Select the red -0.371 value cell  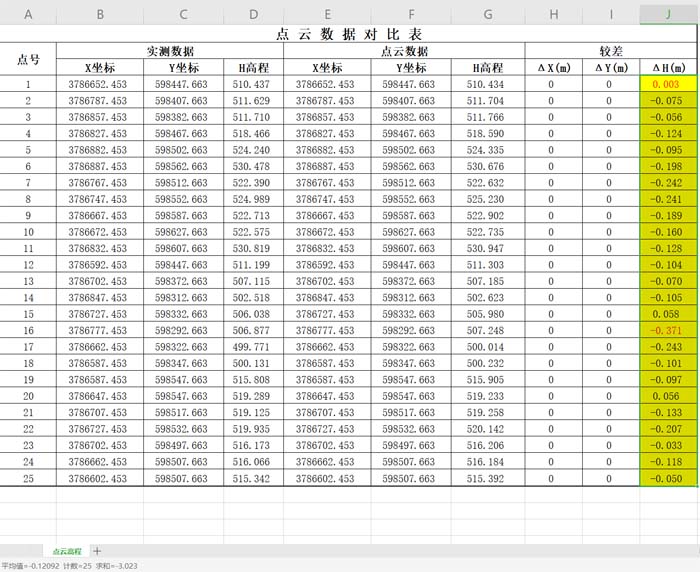667,330
